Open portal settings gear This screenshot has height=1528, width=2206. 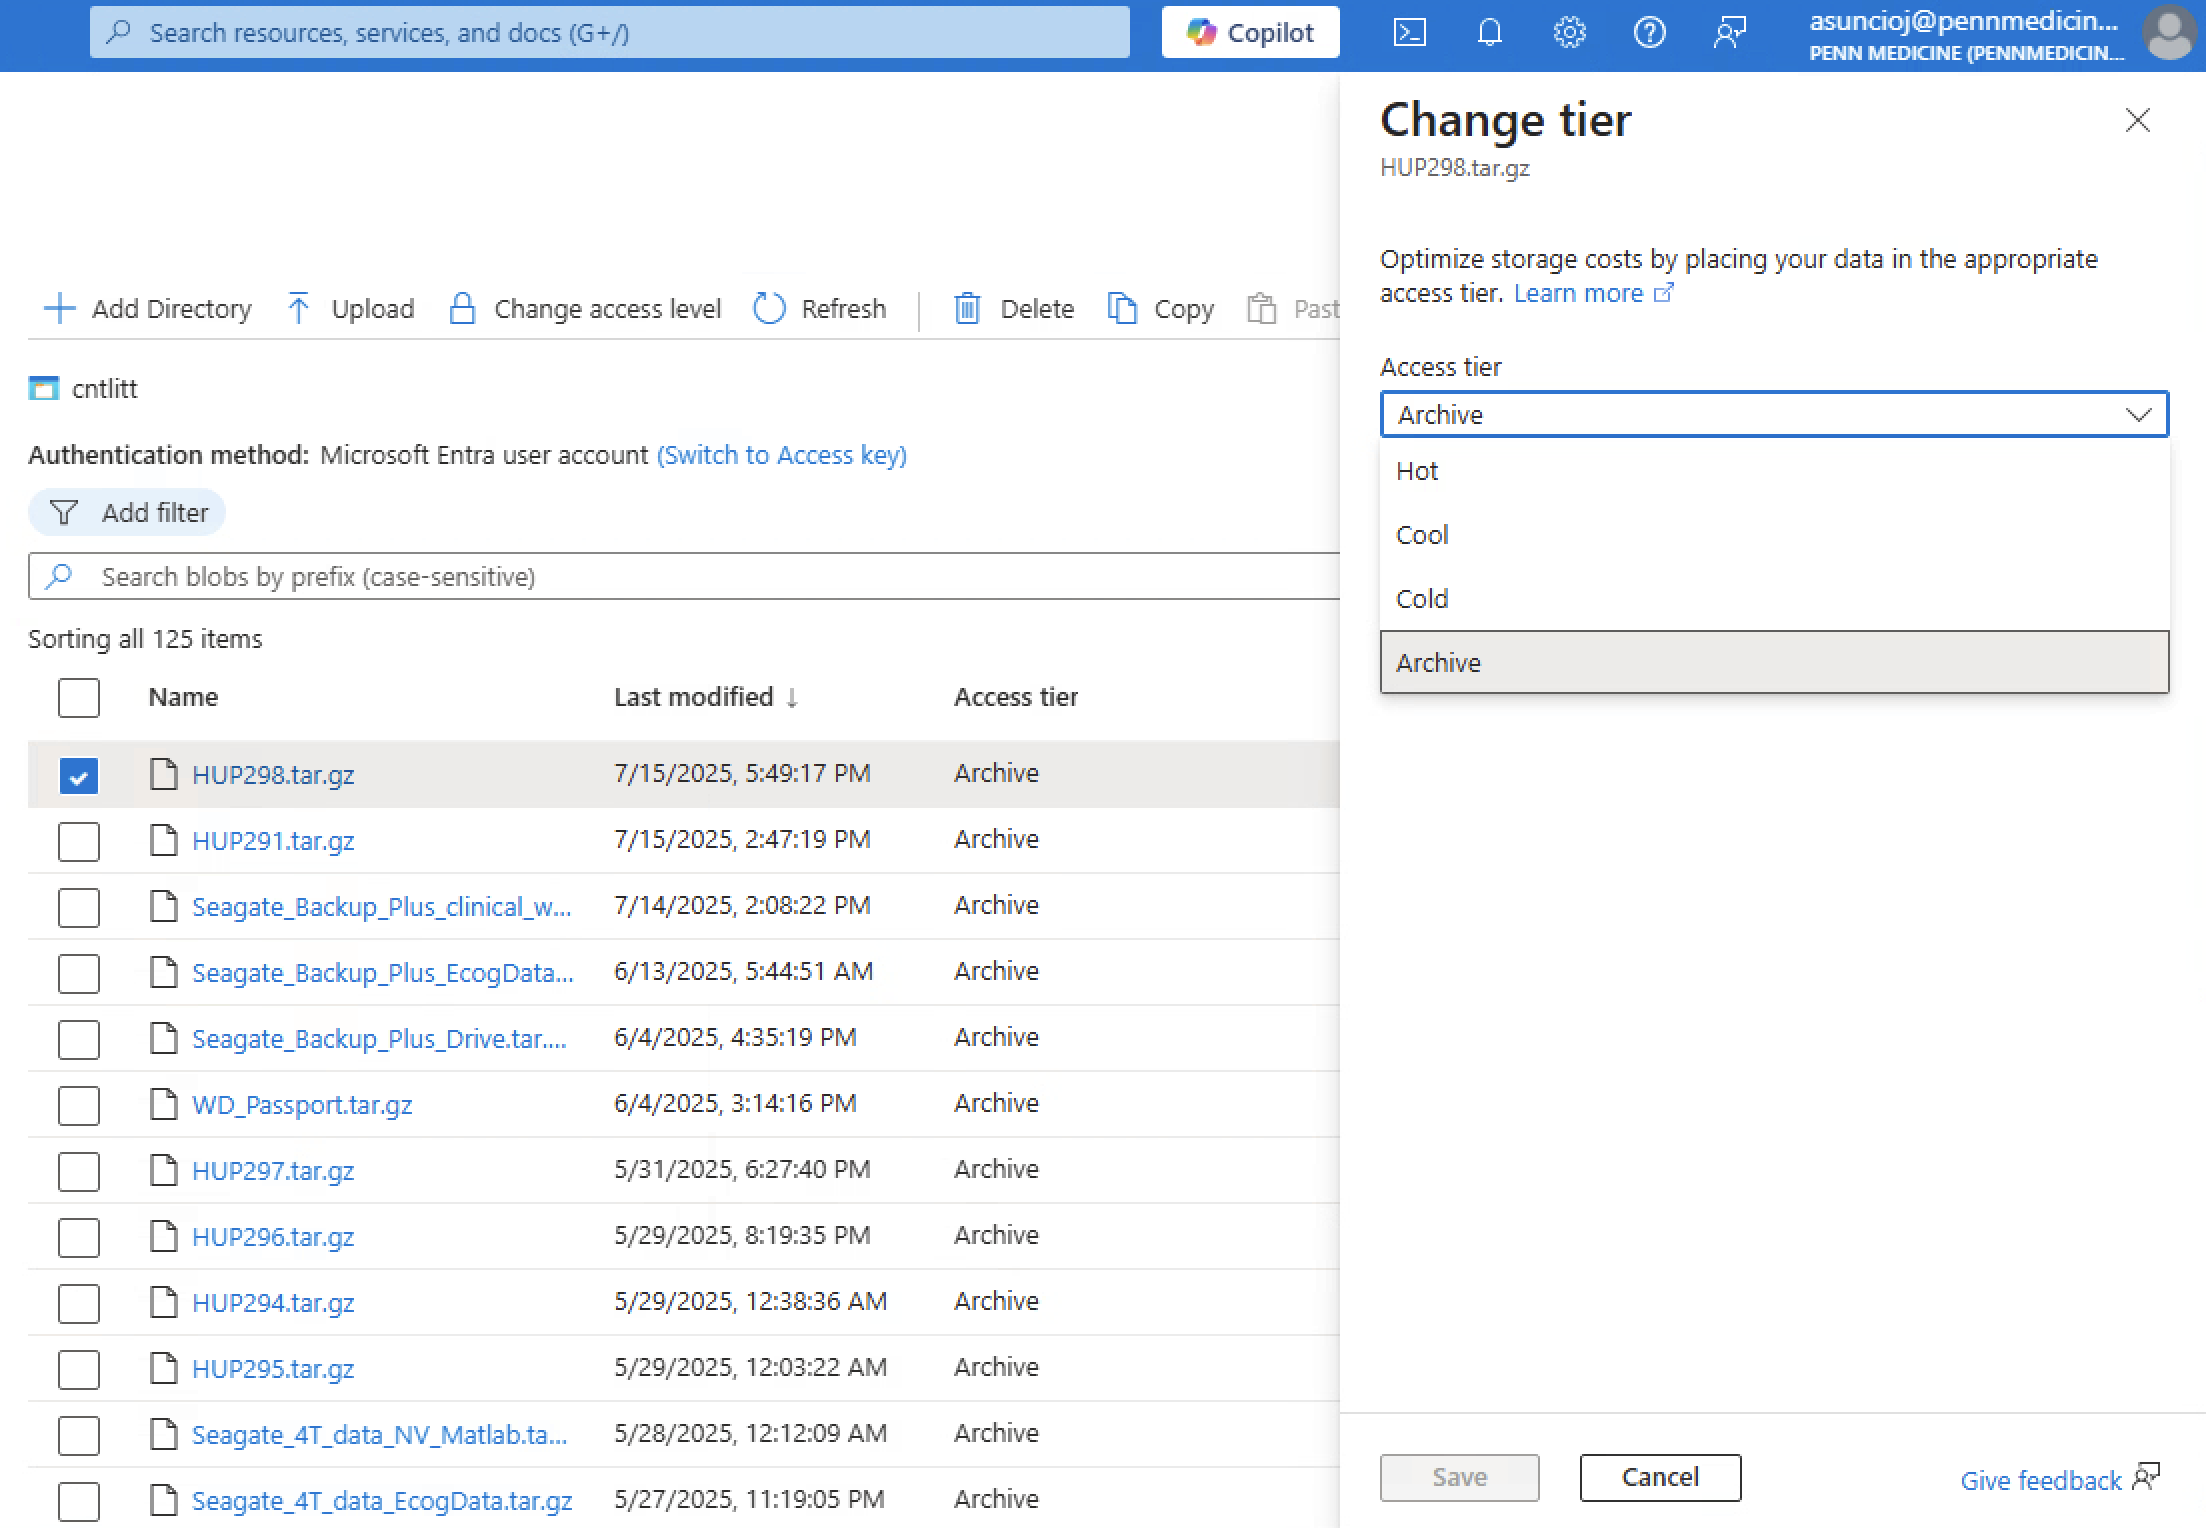[x=1569, y=33]
